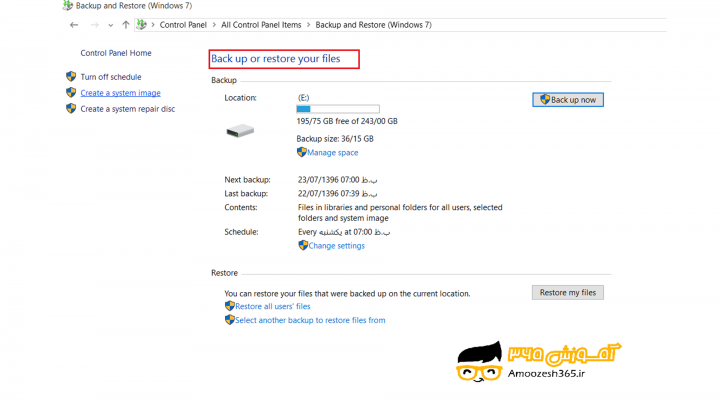Click the shield icon beside Create a system image
Image resolution: width=720 pixels, height=400 pixels.
[71, 92]
